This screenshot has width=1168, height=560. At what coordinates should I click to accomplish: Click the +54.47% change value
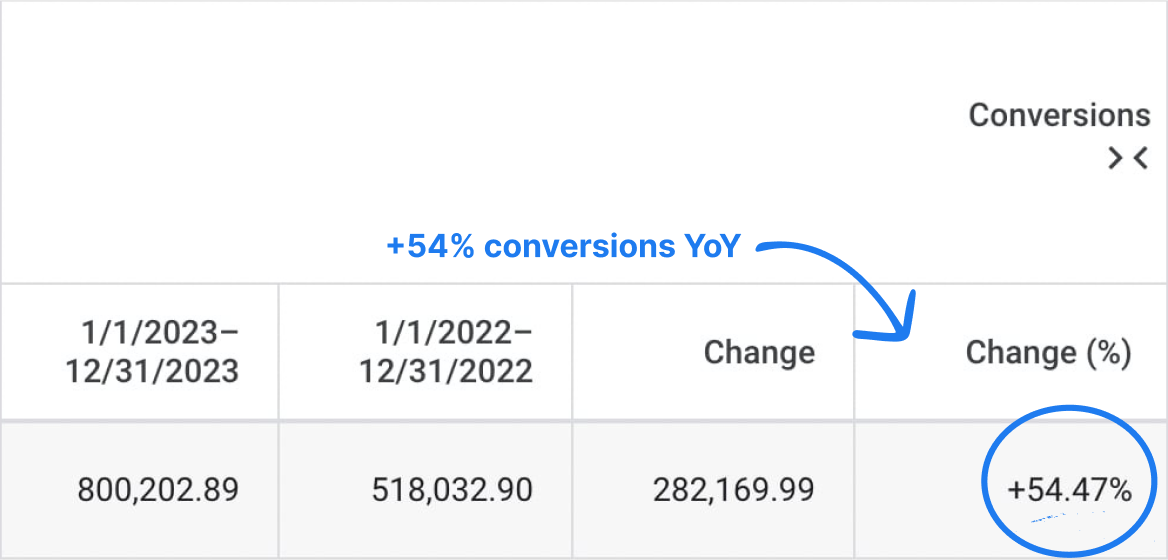(1069, 490)
